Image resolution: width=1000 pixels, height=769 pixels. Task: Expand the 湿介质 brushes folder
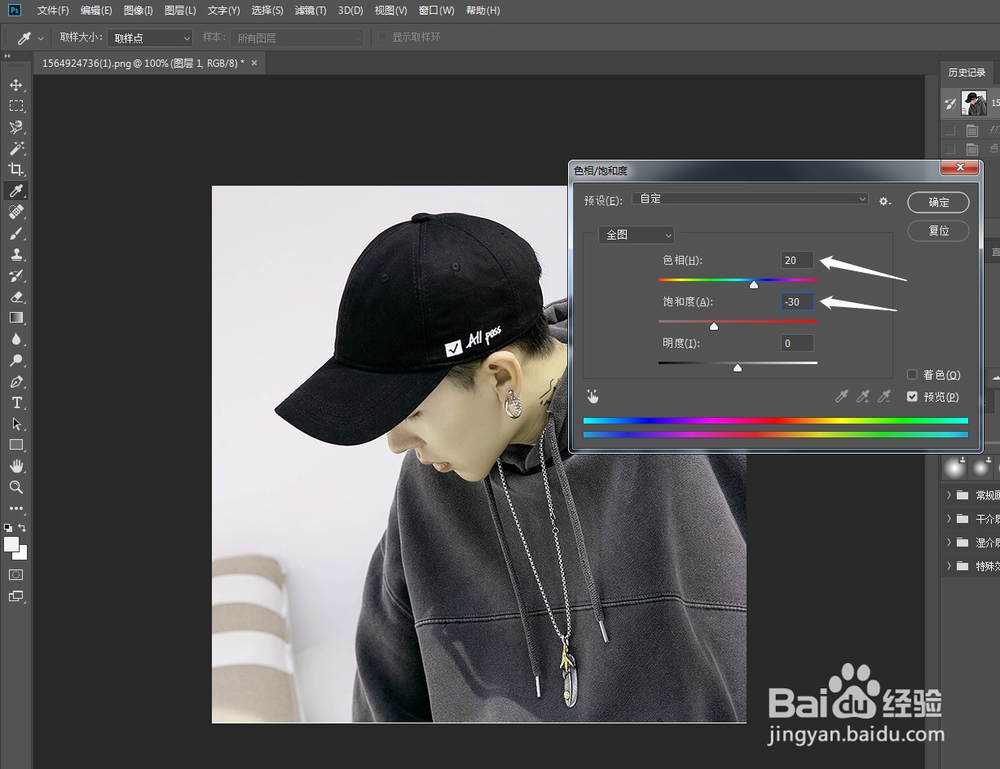coord(949,542)
